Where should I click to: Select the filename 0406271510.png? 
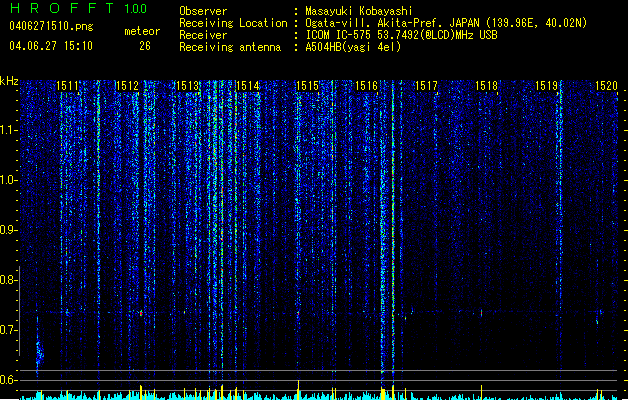[x=51, y=26]
